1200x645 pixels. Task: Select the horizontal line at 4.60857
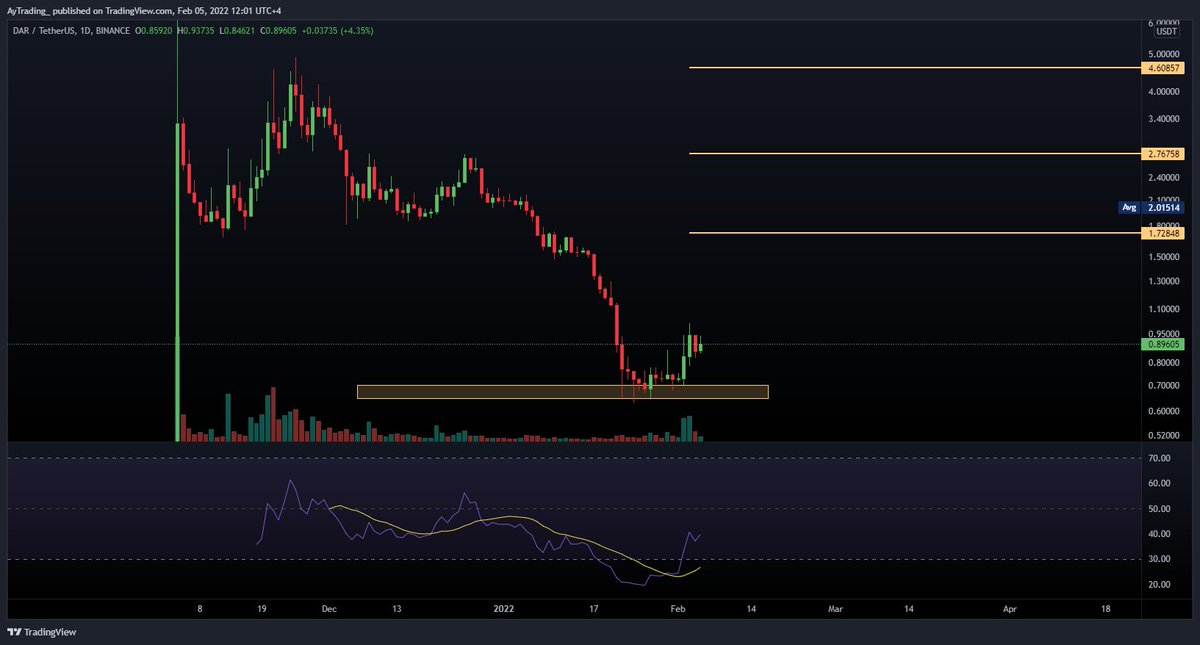914,68
